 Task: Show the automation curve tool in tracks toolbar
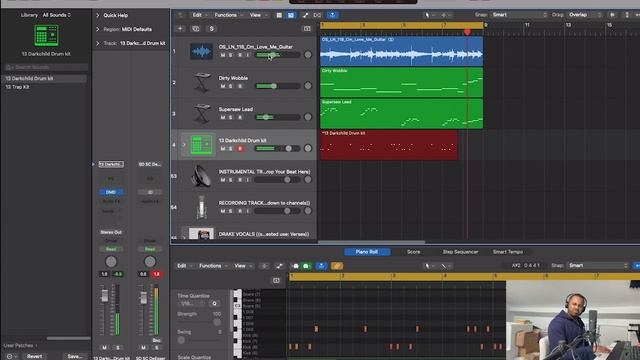coord(305,15)
